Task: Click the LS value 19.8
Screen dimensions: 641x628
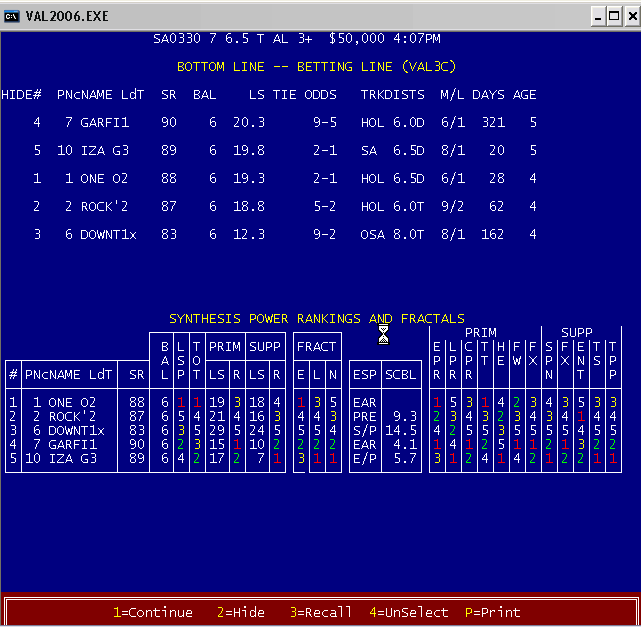Action: pyautogui.click(x=249, y=150)
